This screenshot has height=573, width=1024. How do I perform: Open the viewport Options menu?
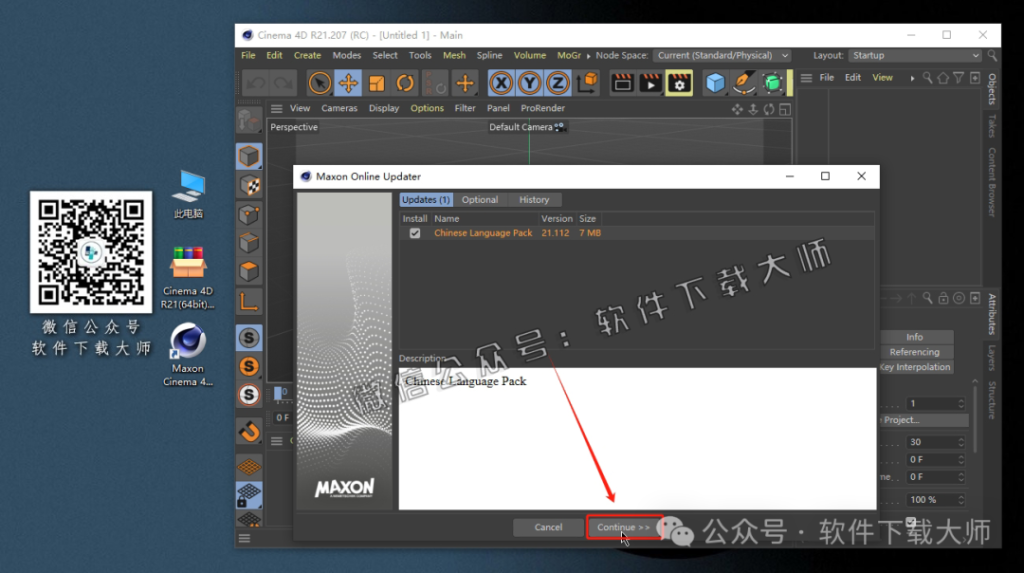(426, 108)
